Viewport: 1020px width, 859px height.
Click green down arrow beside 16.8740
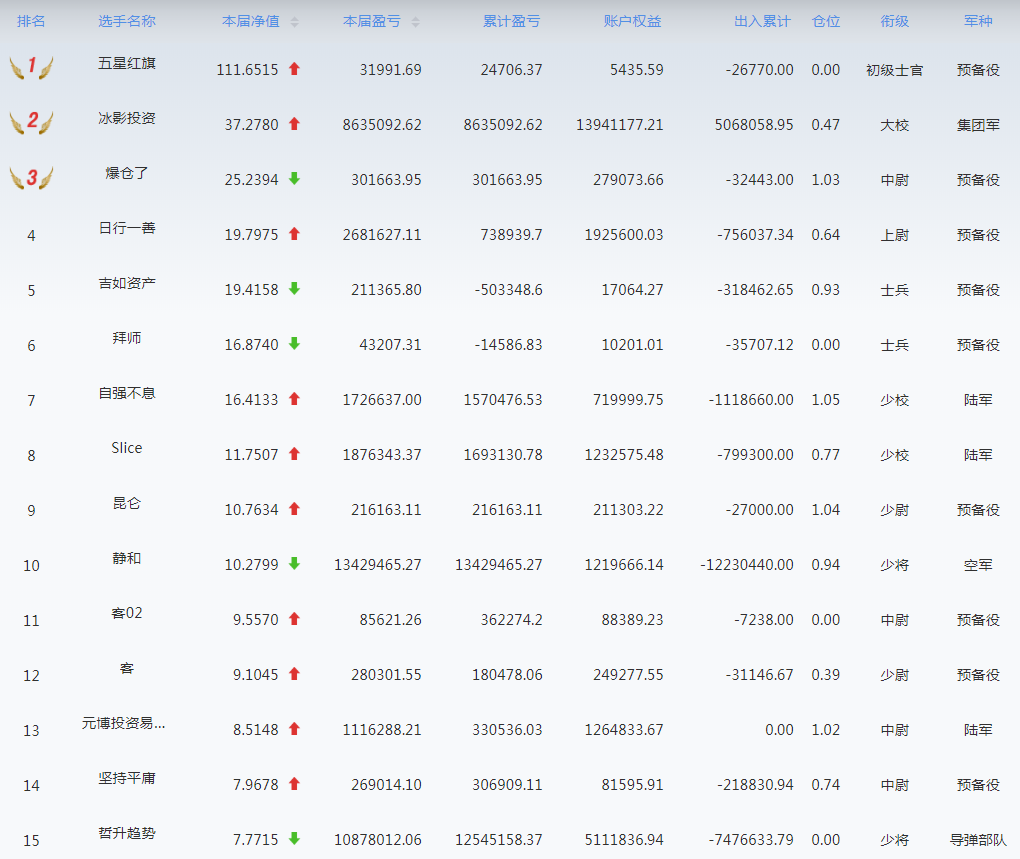pyautogui.click(x=294, y=344)
